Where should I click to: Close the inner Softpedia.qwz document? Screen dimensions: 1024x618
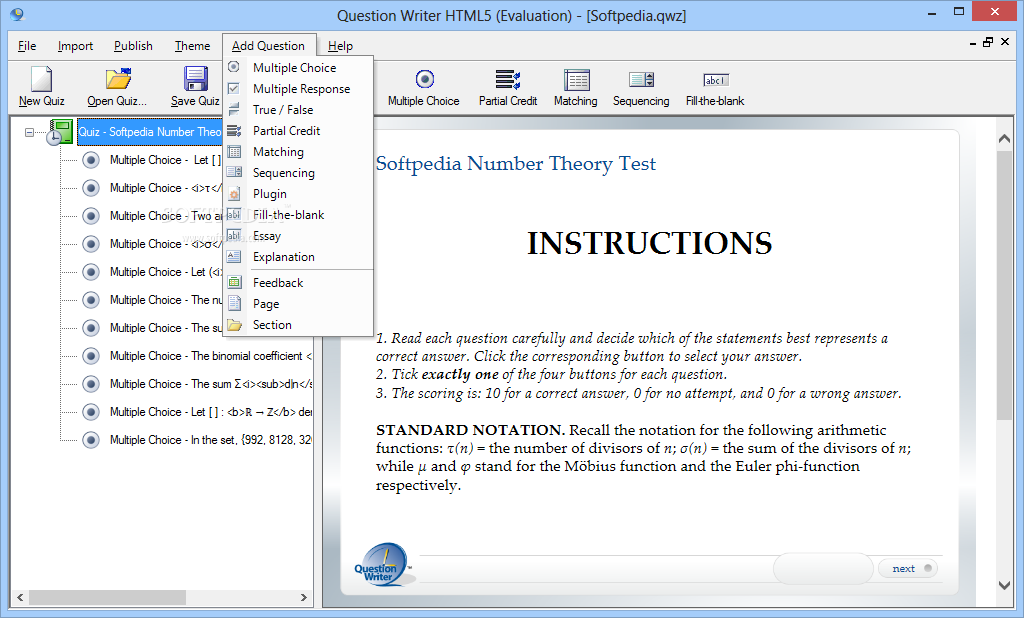point(1005,42)
